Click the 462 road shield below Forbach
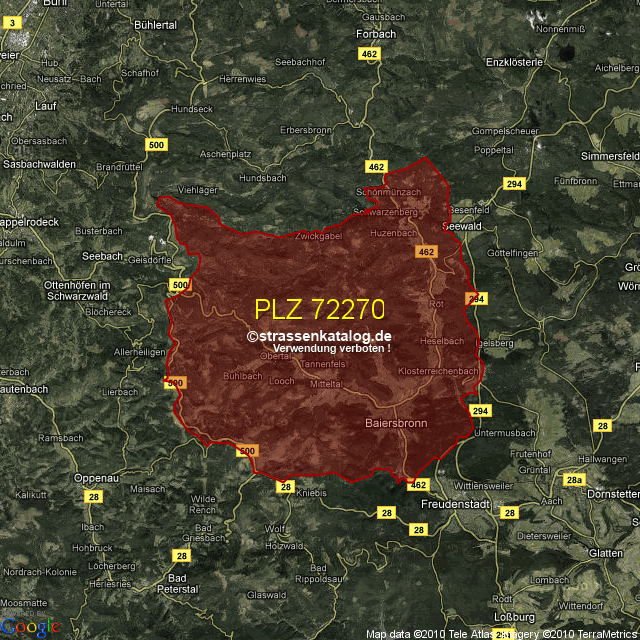This screenshot has width=640, height=640. 370,53
